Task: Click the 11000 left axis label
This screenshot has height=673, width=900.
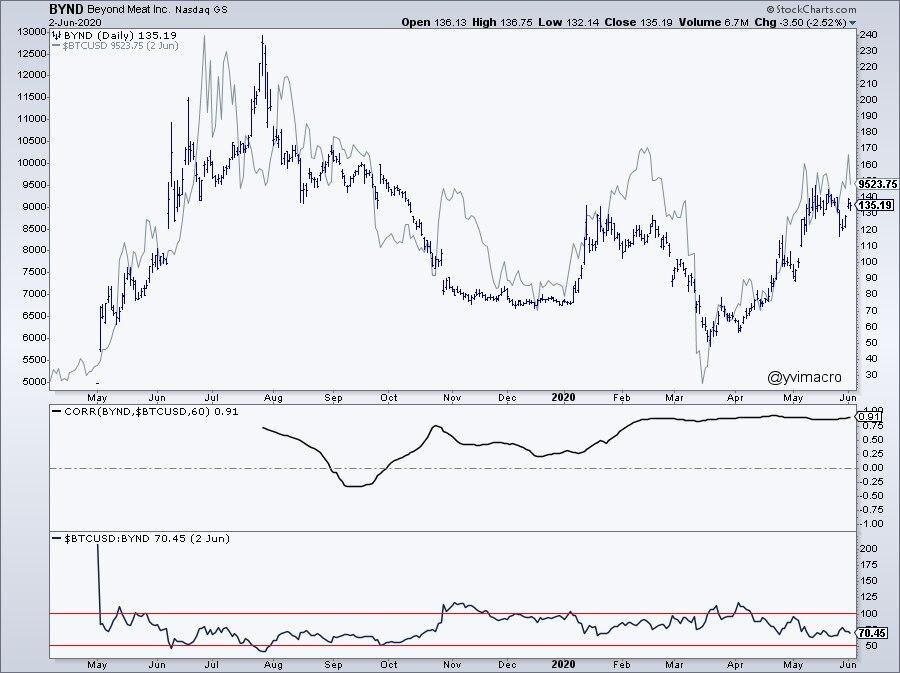Action: 31,119
